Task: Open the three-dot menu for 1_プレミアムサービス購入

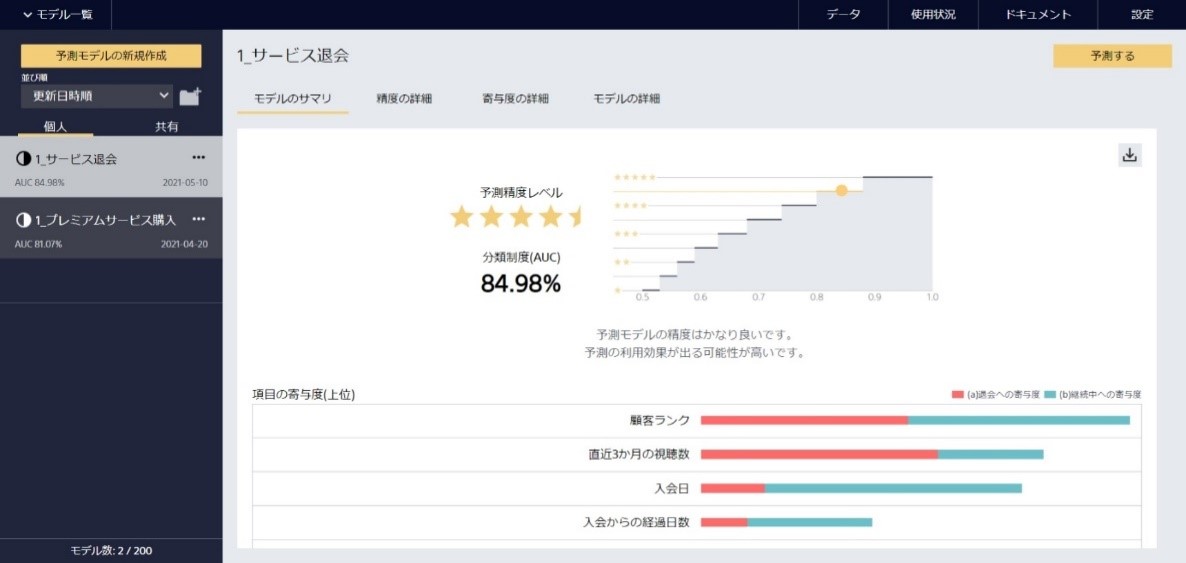Action: point(198,219)
